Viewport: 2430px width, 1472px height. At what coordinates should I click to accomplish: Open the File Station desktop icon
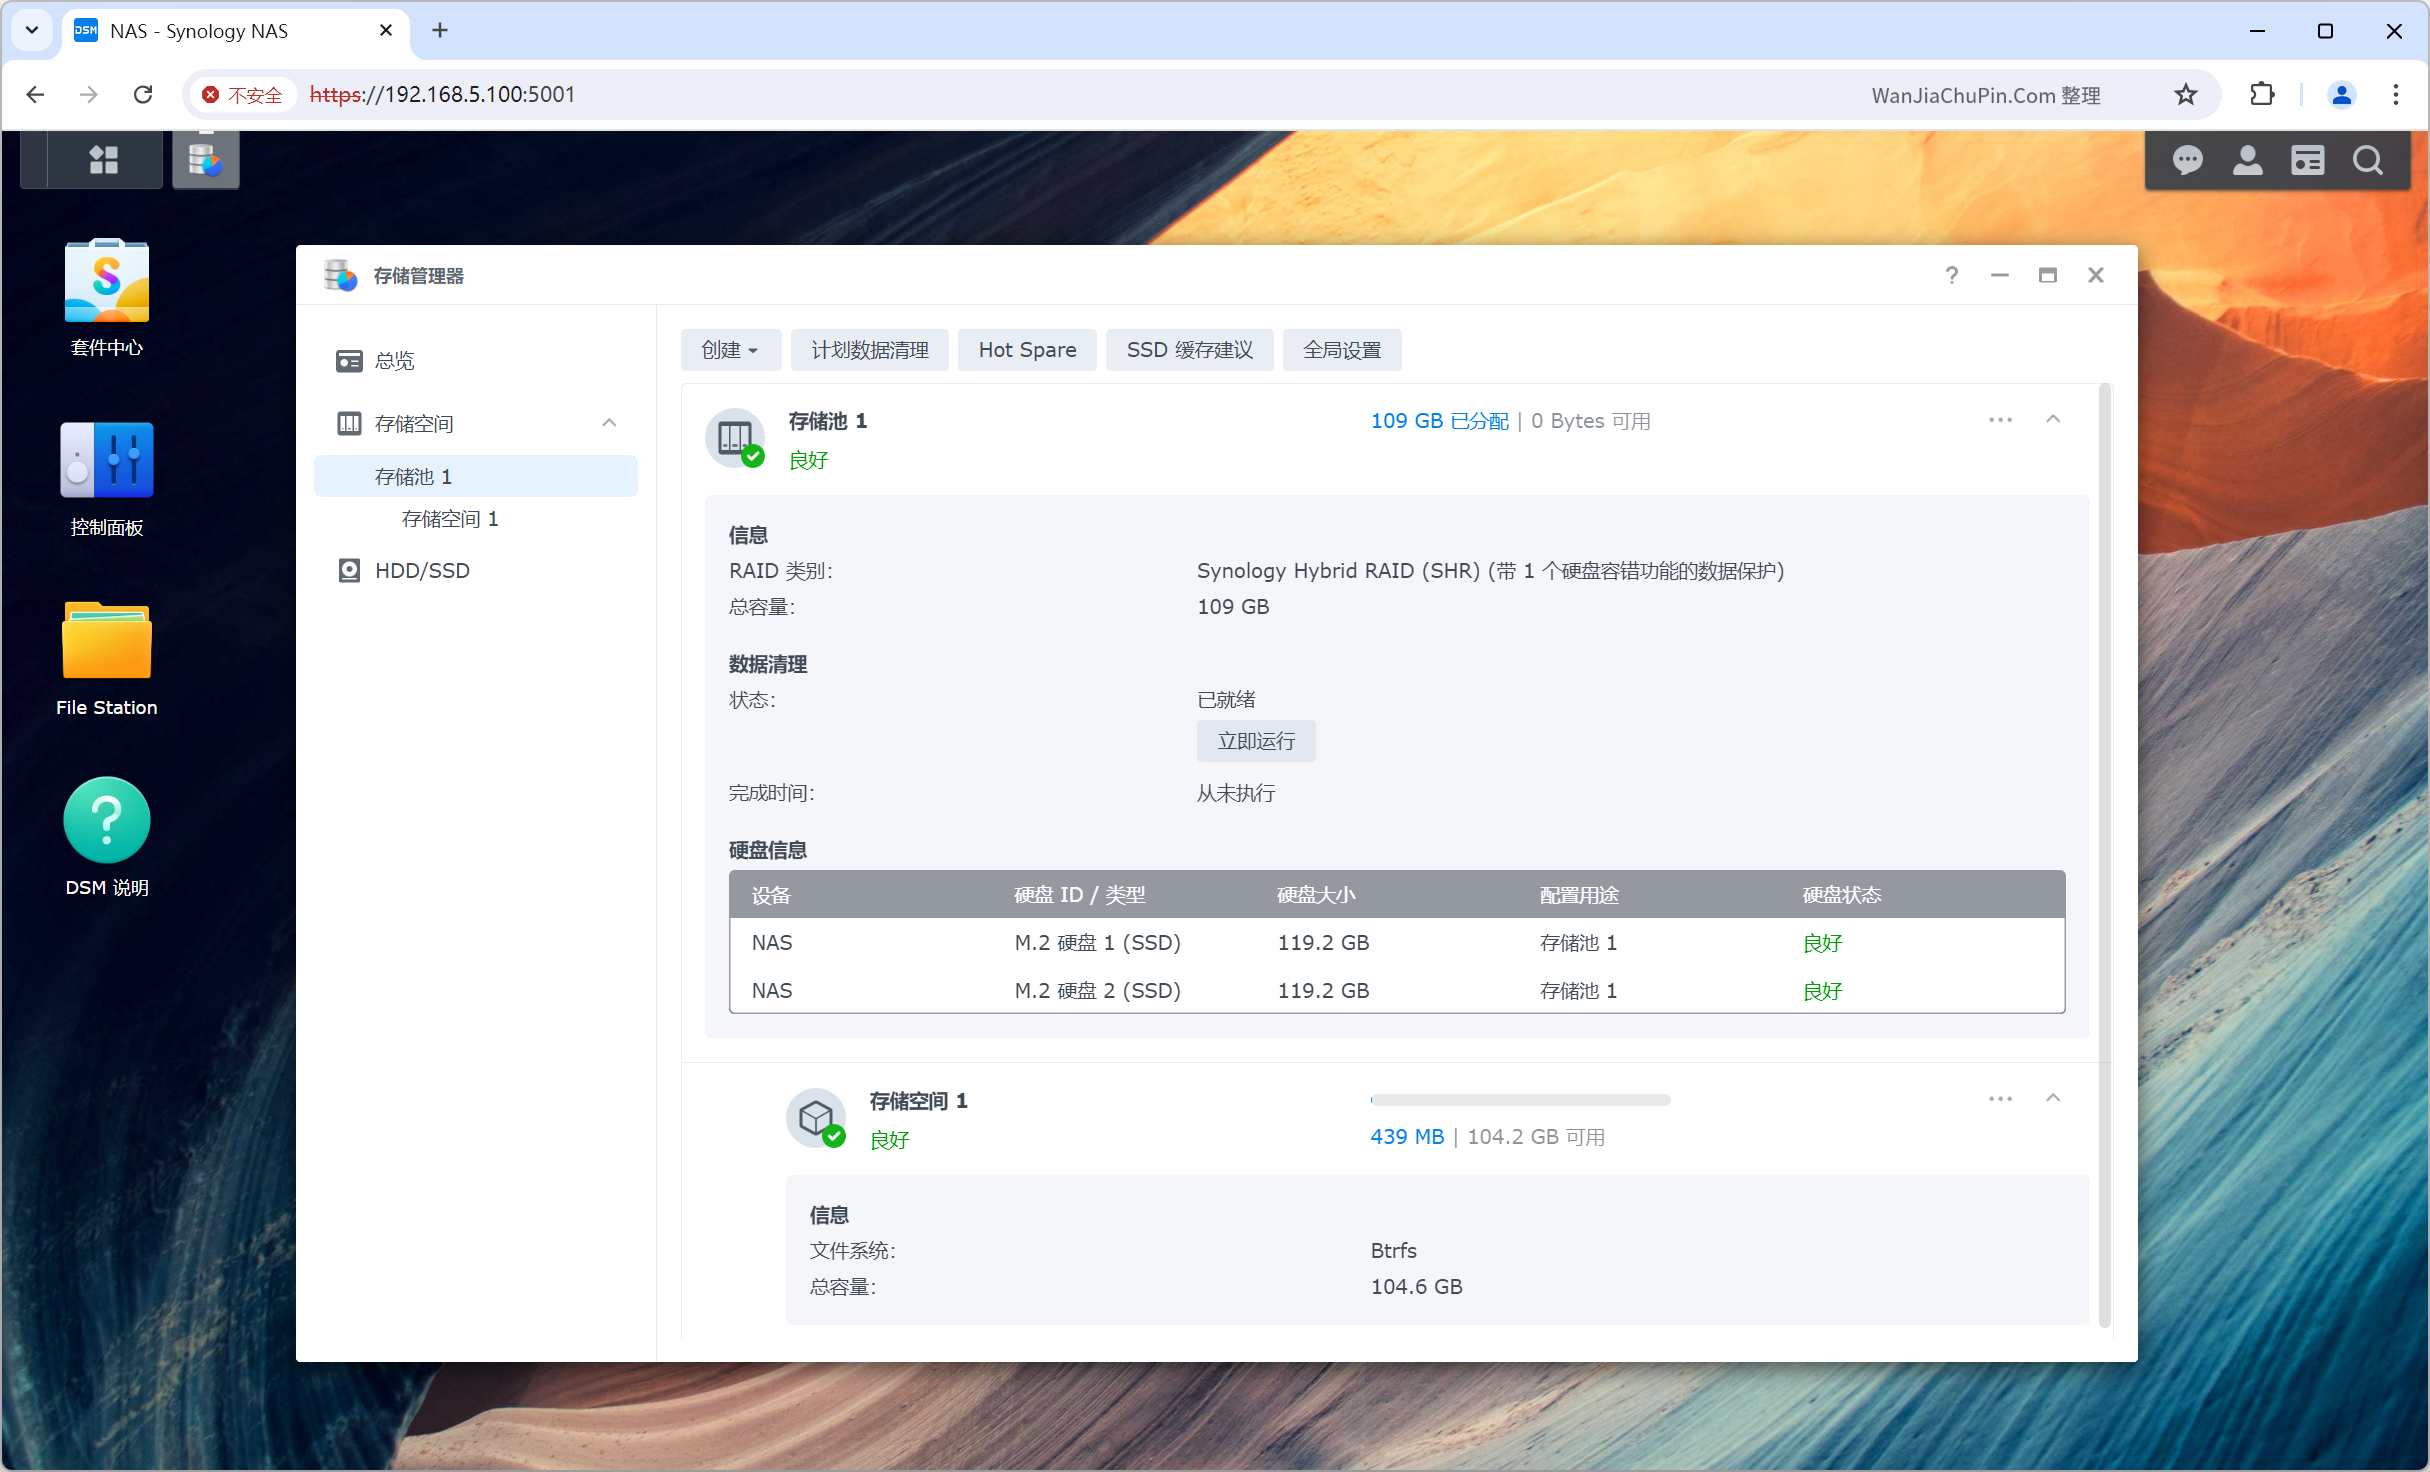tap(107, 658)
